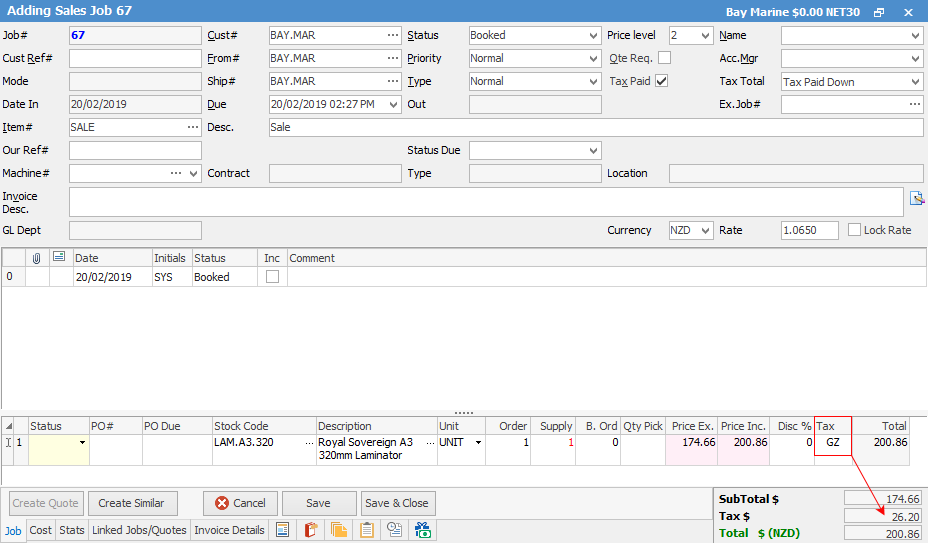Click the document form icon tab at bottom

tap(283, 530)
